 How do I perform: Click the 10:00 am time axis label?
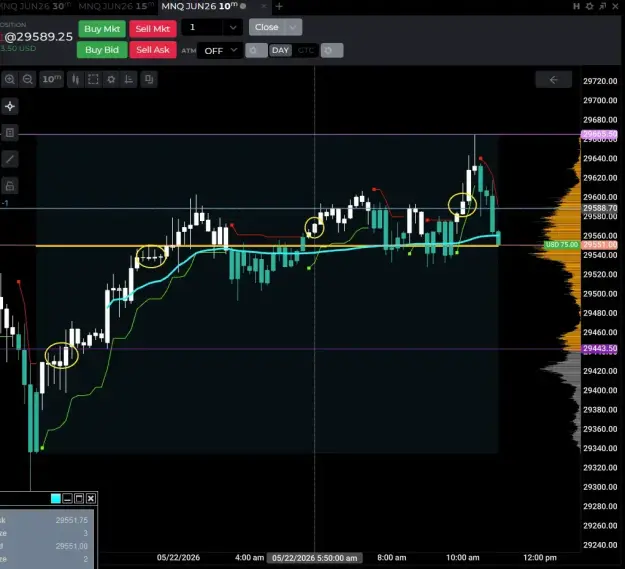[462, 557]
